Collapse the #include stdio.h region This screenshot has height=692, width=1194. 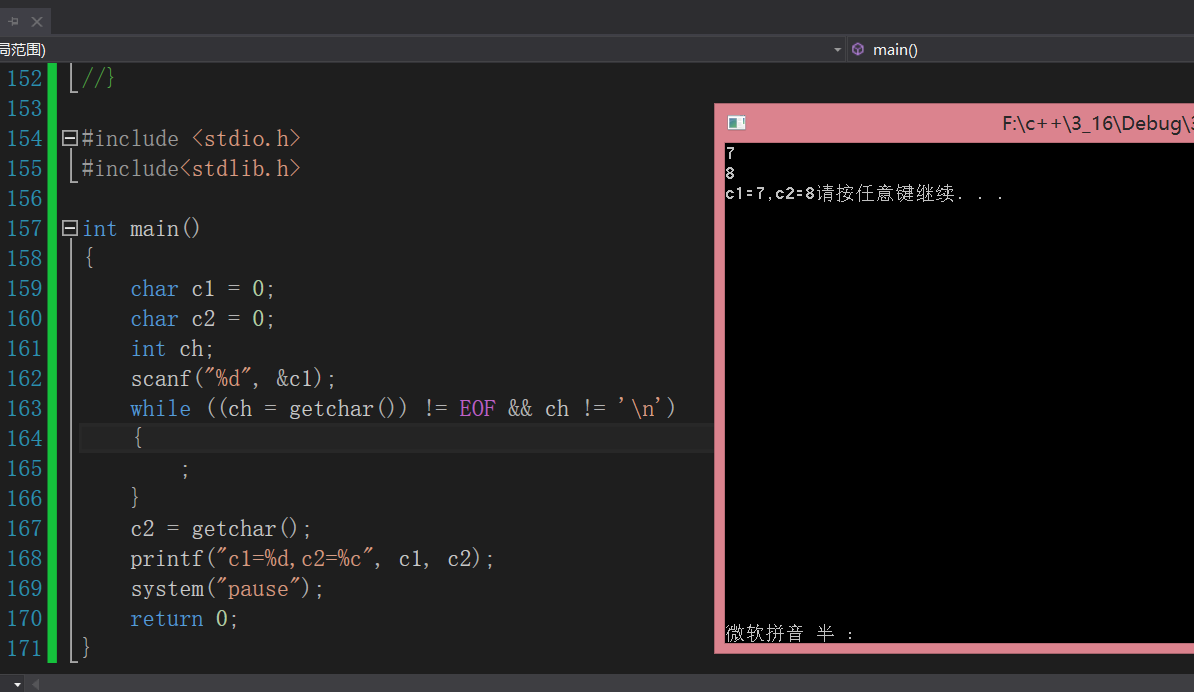pyautogui.click(x=68, y=138)
